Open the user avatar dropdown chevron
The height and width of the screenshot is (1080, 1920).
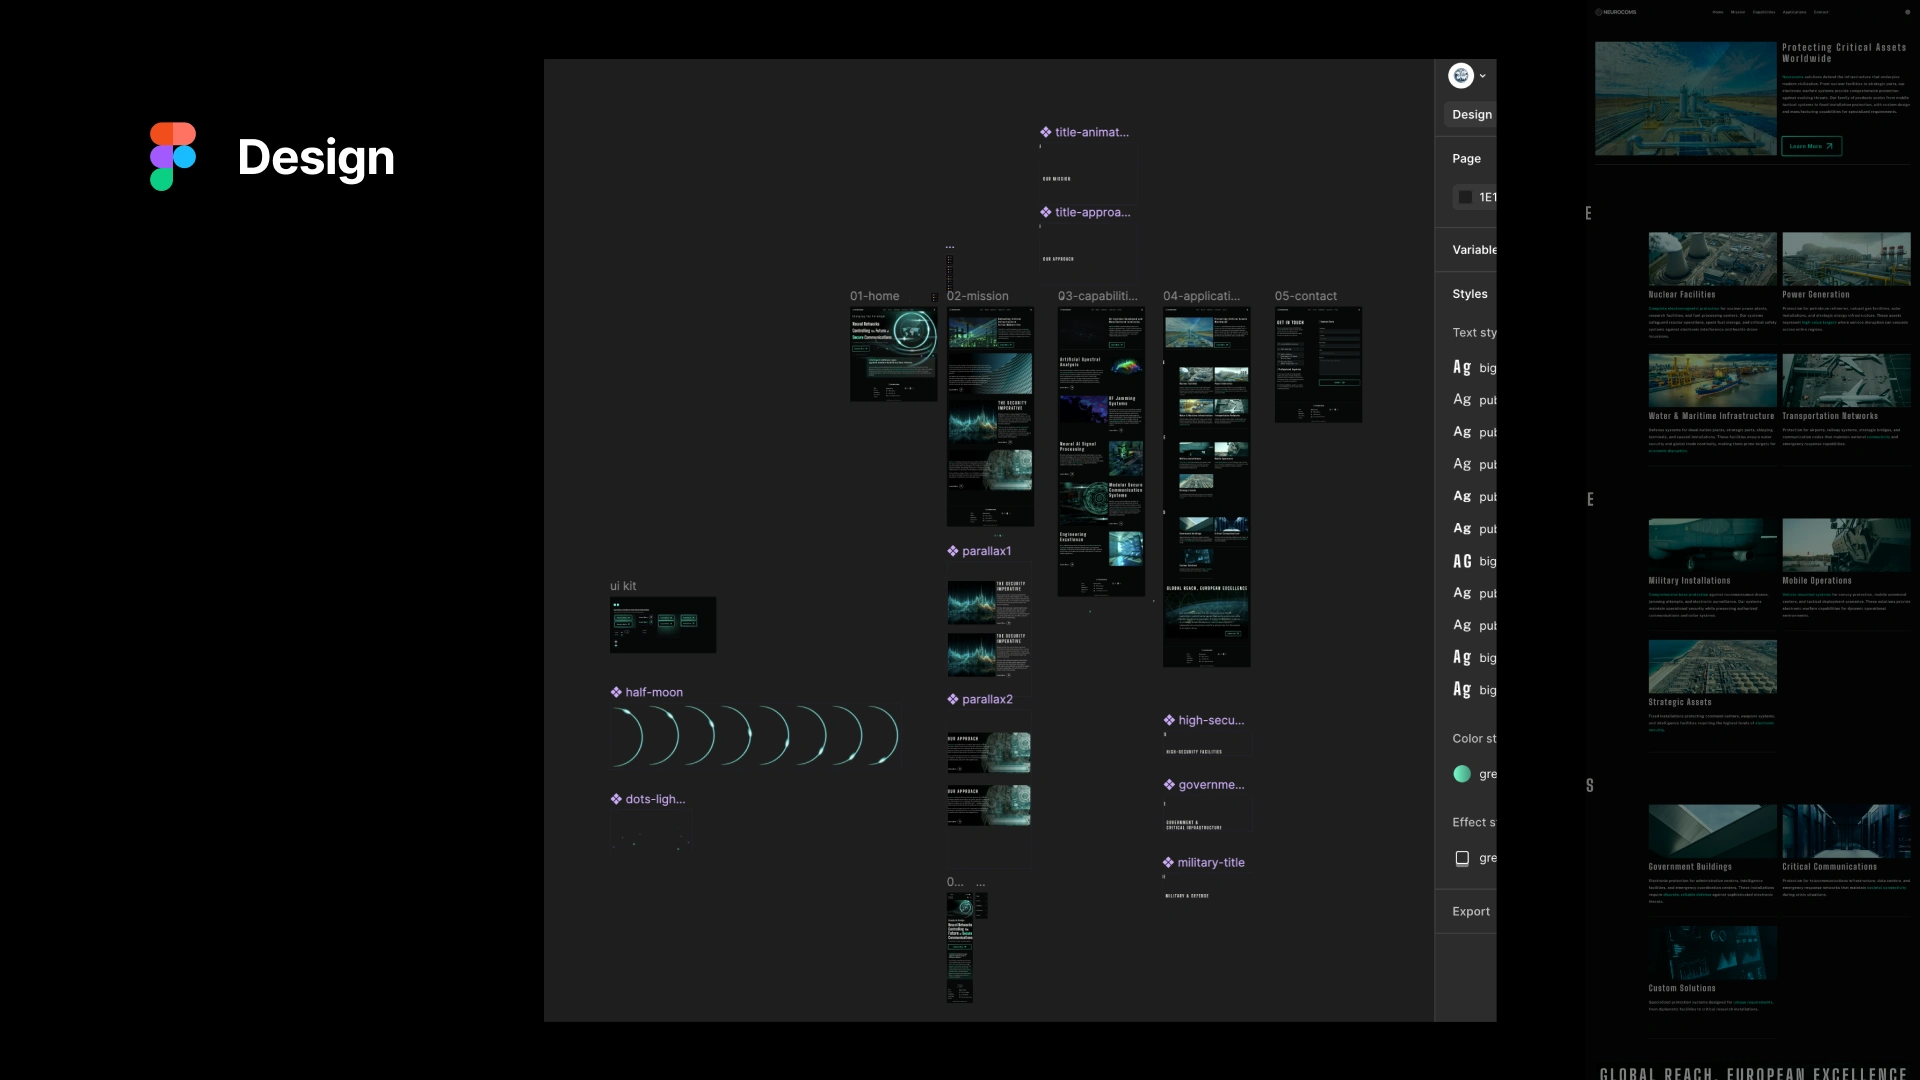pyautogui.click(x=1483, y=76)
